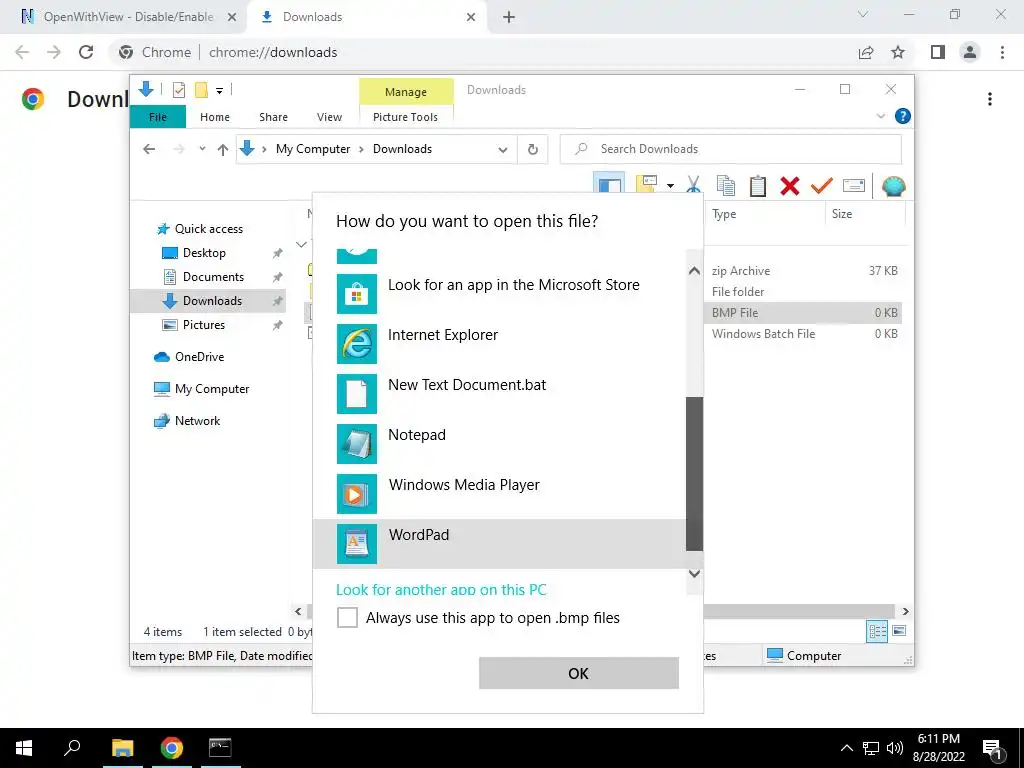Click Explorer back arrow
This screenshot has width=1024, height=768.
[149, 149]
